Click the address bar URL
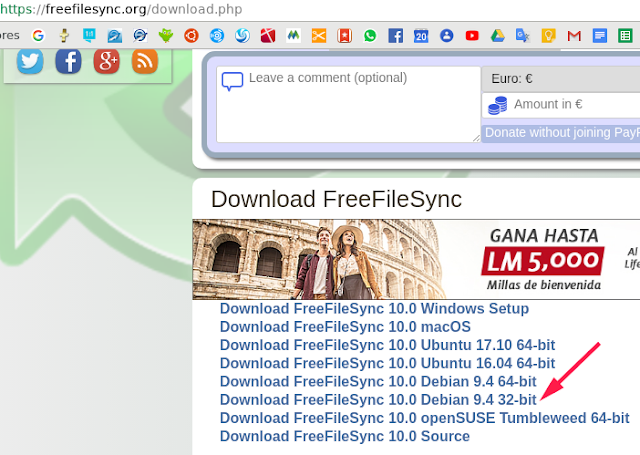Viewport: 640px width, 455px height. pyautogui.click(x=121, y=9)
